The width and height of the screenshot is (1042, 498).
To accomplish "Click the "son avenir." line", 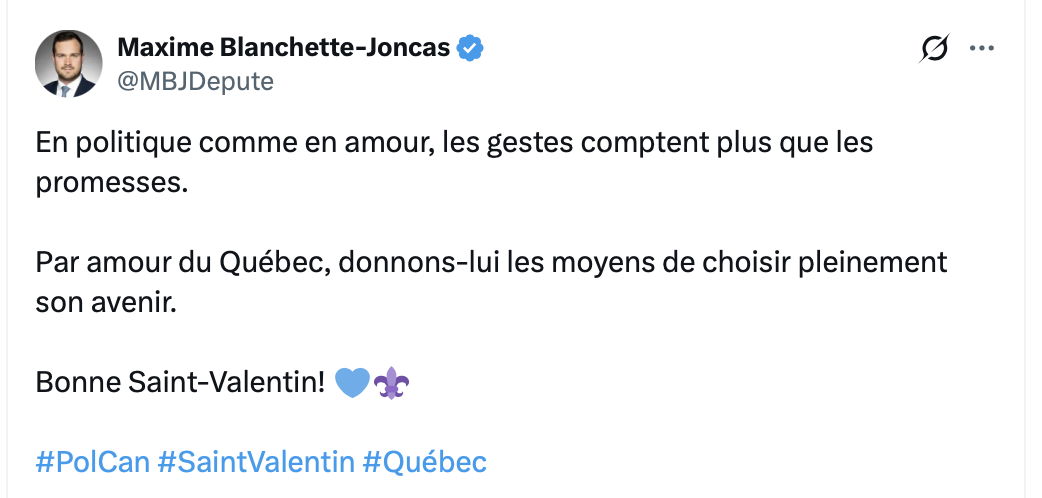I will coord(106,303).
